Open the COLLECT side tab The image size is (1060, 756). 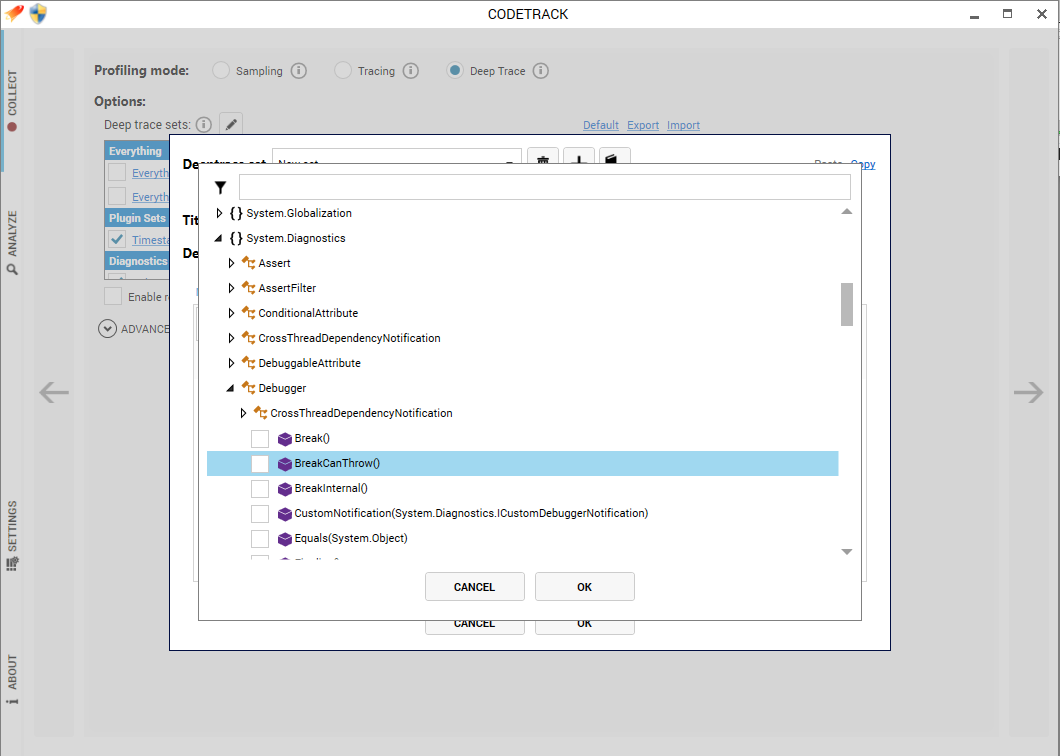11,101
